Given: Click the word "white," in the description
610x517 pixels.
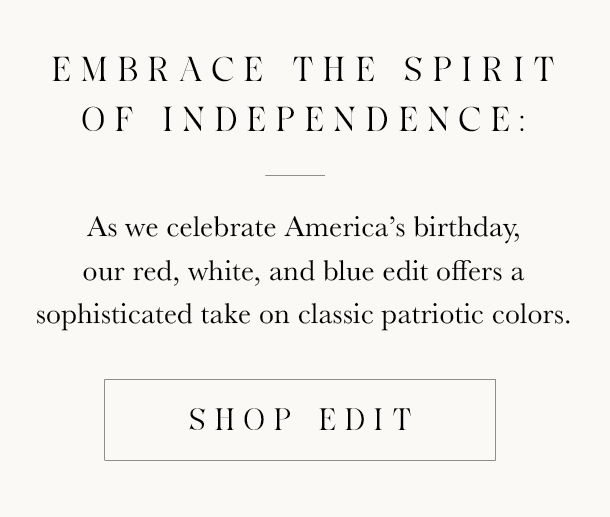Looking at the screenshot, I should pos(224,272).
